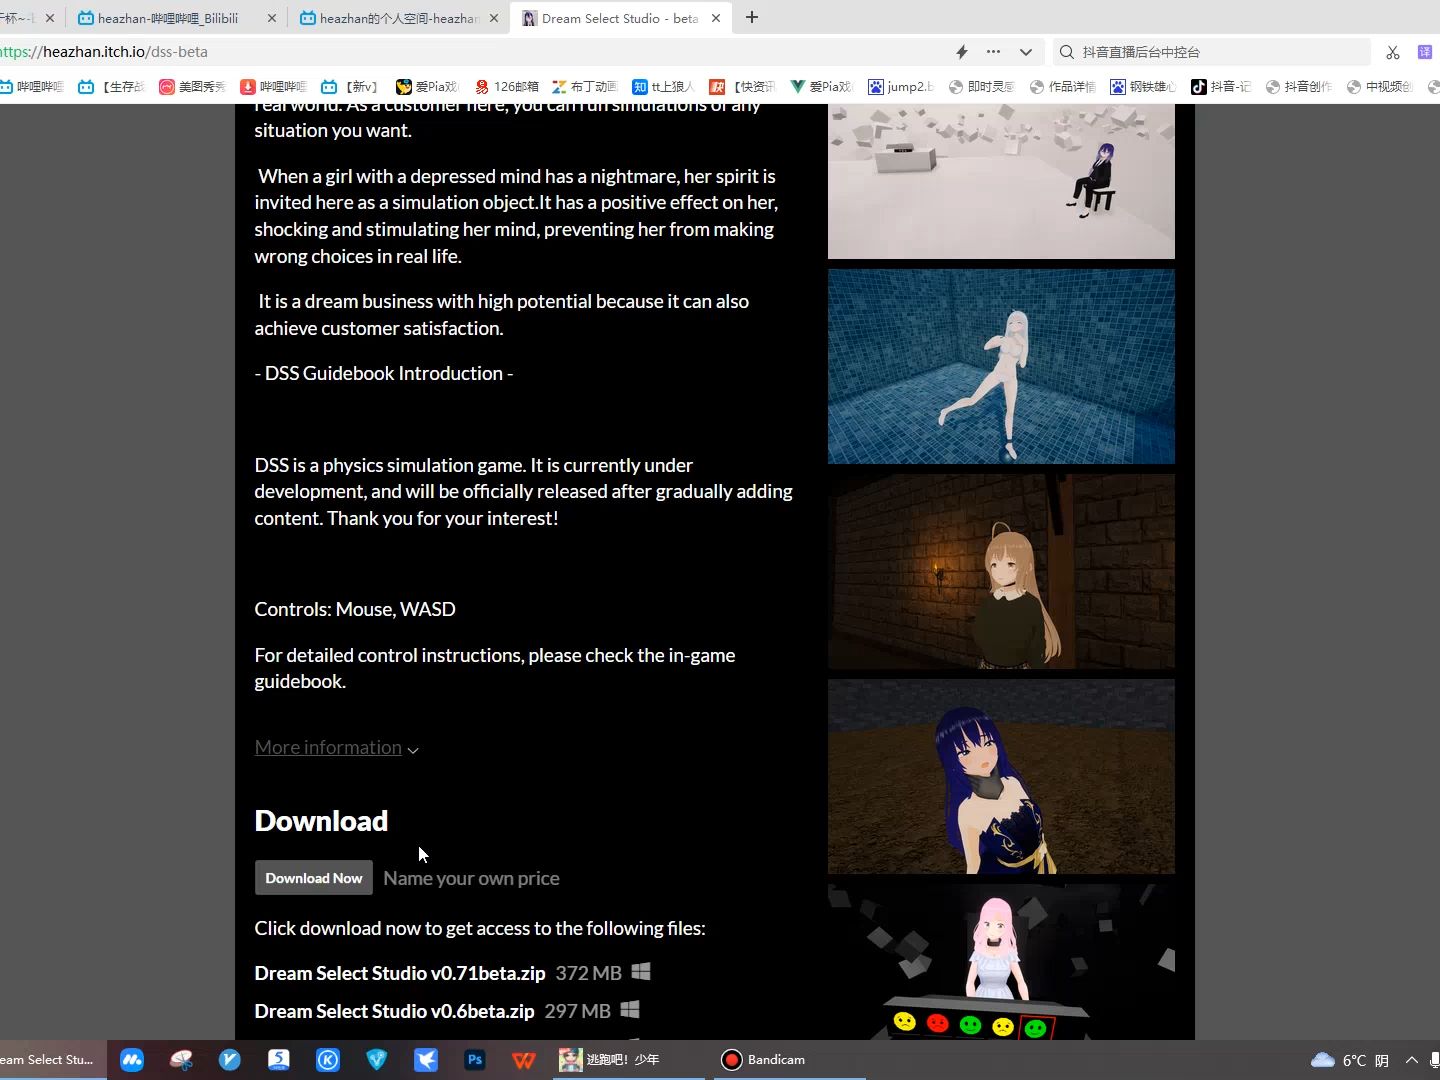Expand hidden system tray icons chevron
This screenshot has height=1080, width=1440.
(x=1412, y=1060)
